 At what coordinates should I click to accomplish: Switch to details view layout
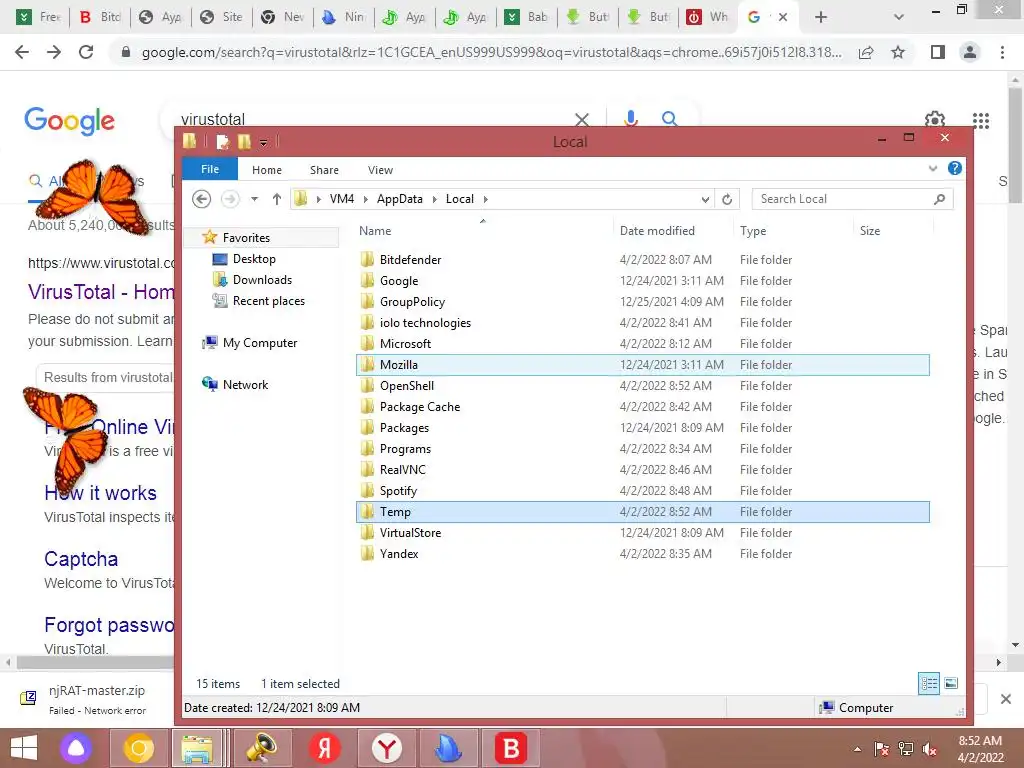click(x=929, y=684)
